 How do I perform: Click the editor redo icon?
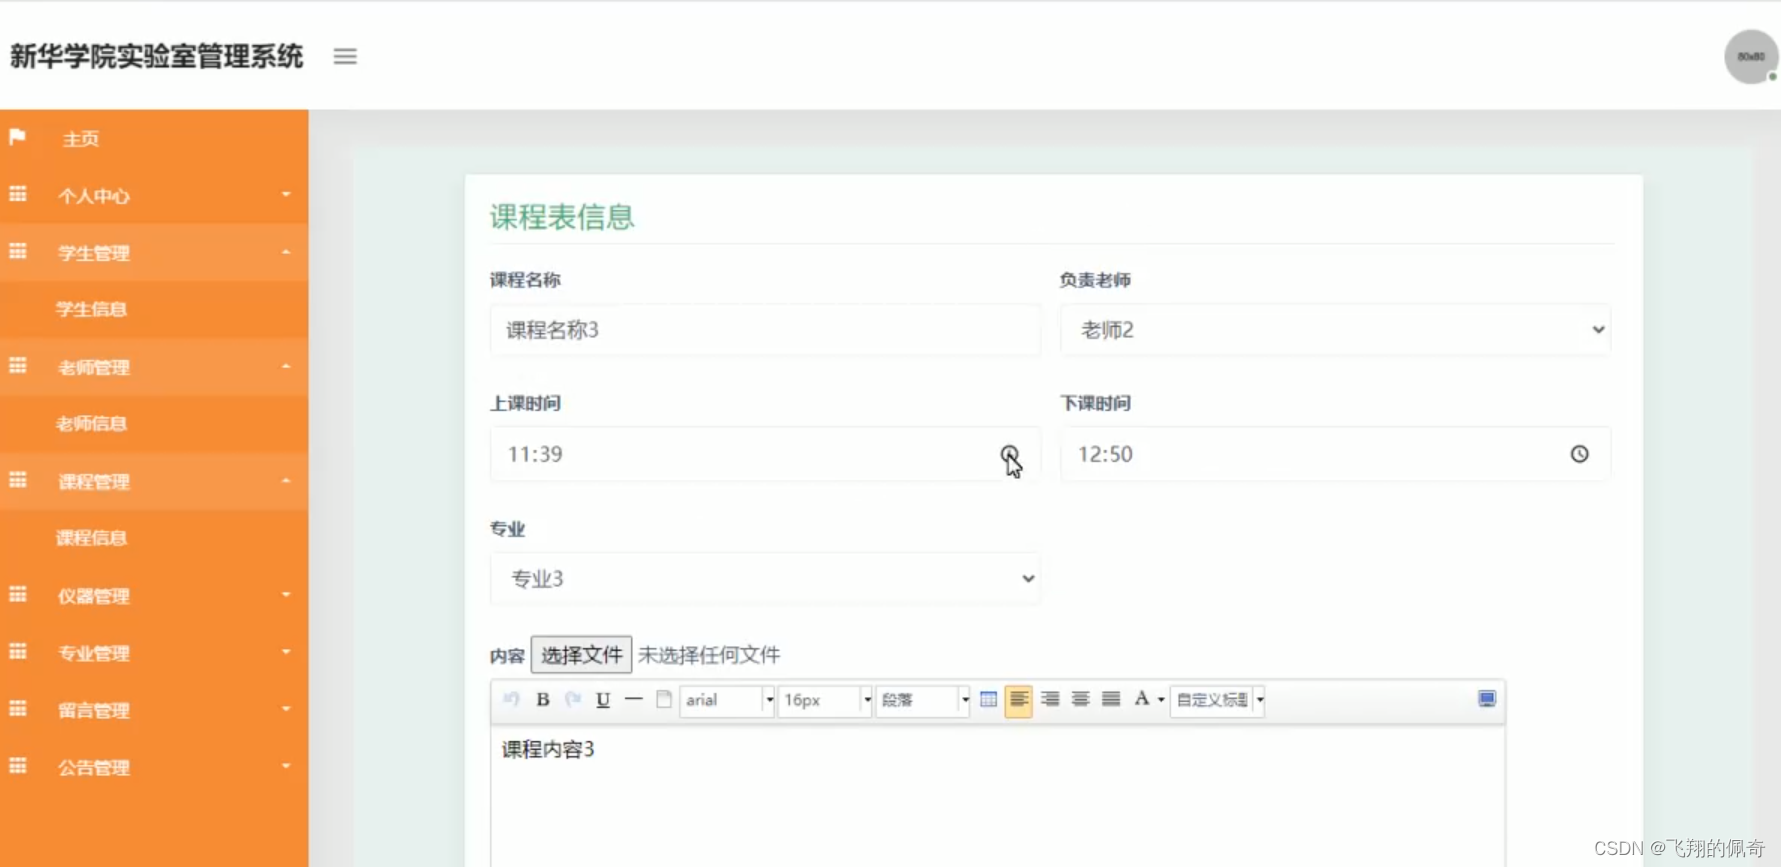point(573,699)
